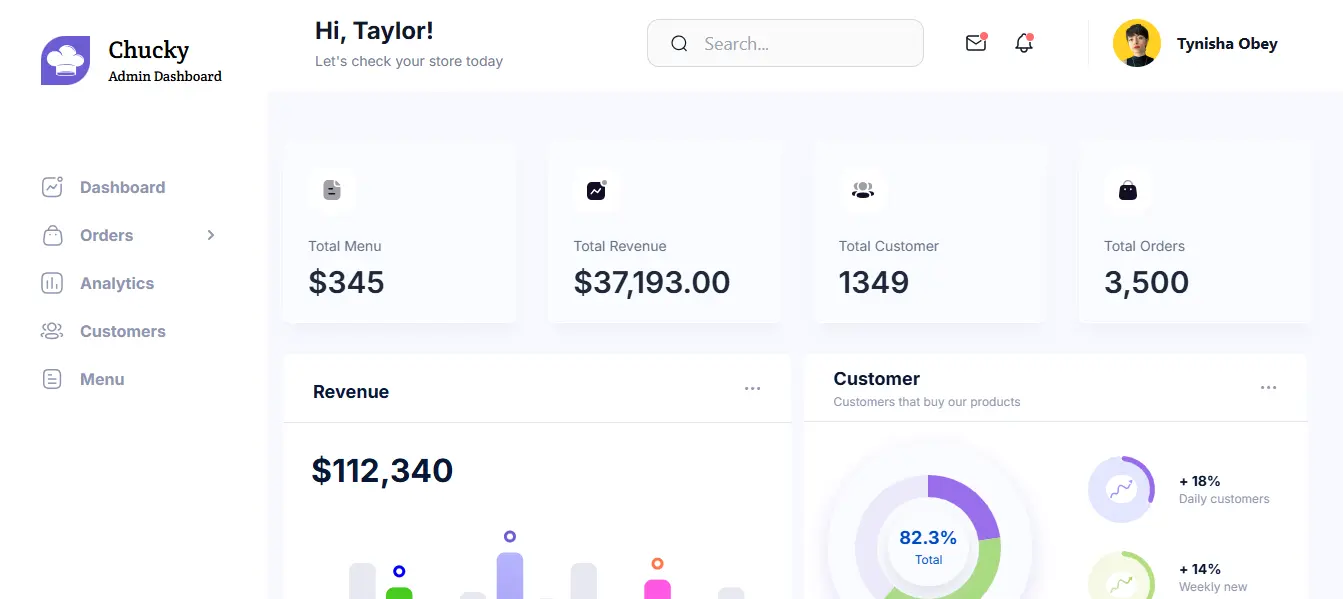The width and height of the screenshot is (1343, 599).
Task: Click the Menu list sidebar icon
Action: pos(52,379)
